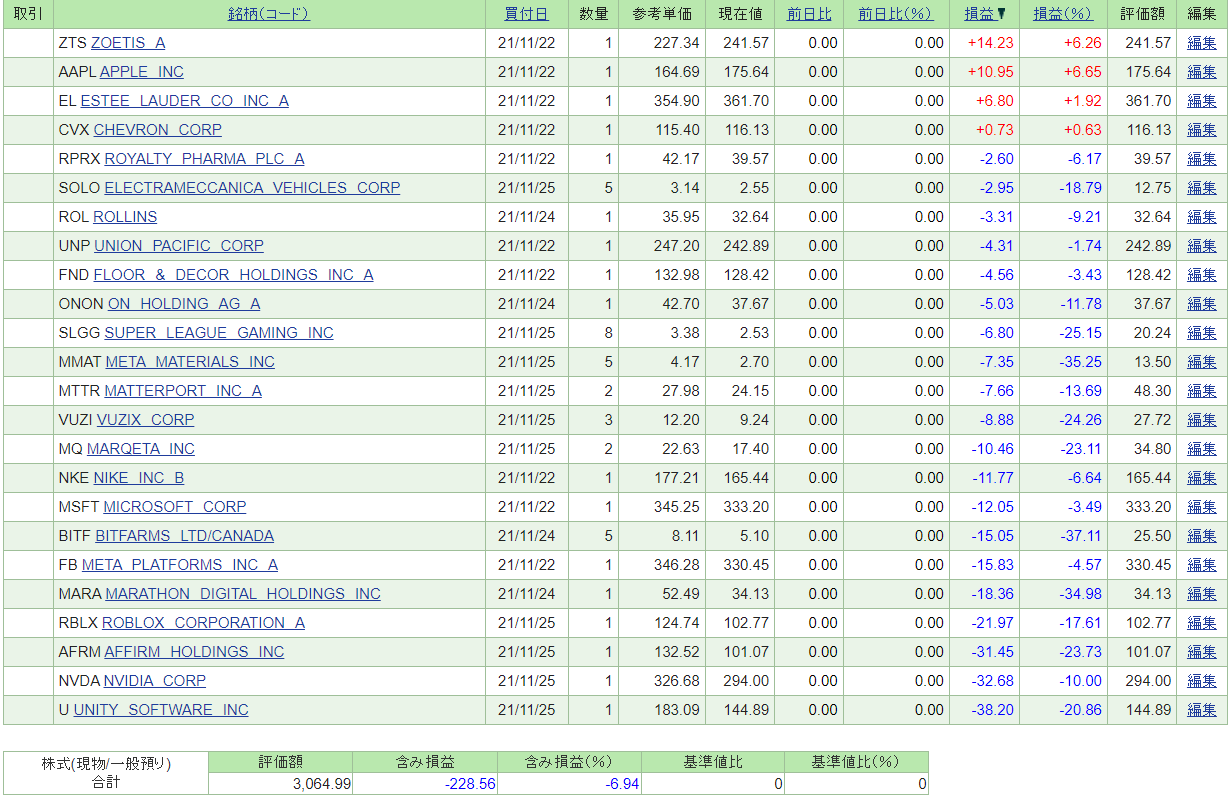Sort by the 前日比(%) column header
Image resolution: width=1229 pixels, height=795 pixels.
pyautogui.click(x=895, y=14)
